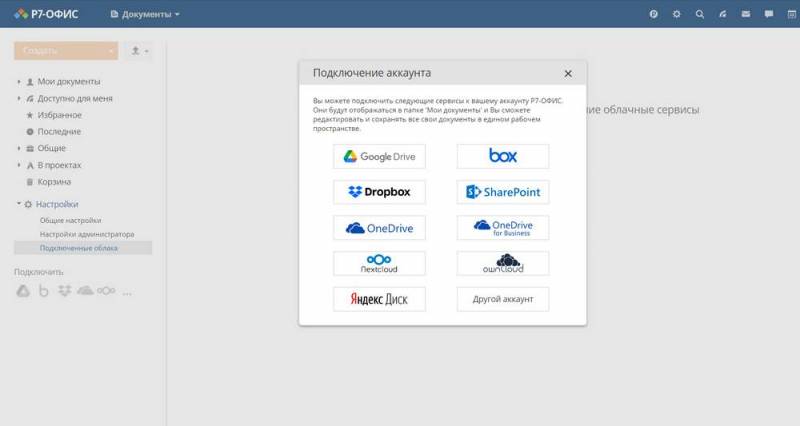Close the Подключение аккаунта dialog
Viewport: 800px width, 426px height.
click(x=568, y=73)
